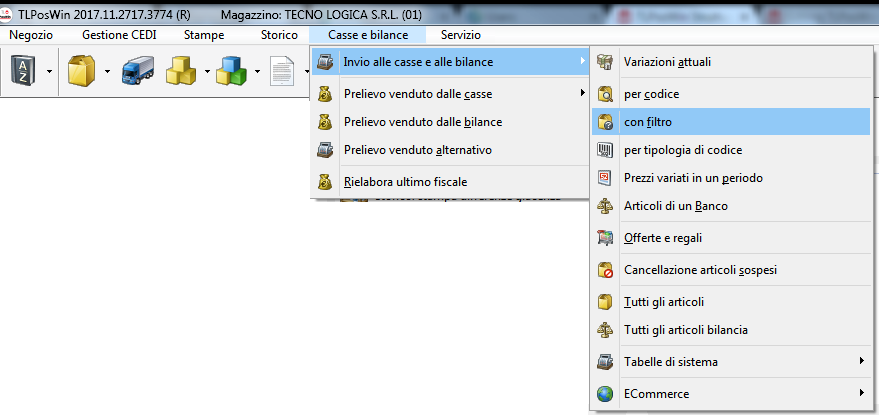Choose Cancellazione articoli sospesi
879x415 pixels.
coord(700,270)
